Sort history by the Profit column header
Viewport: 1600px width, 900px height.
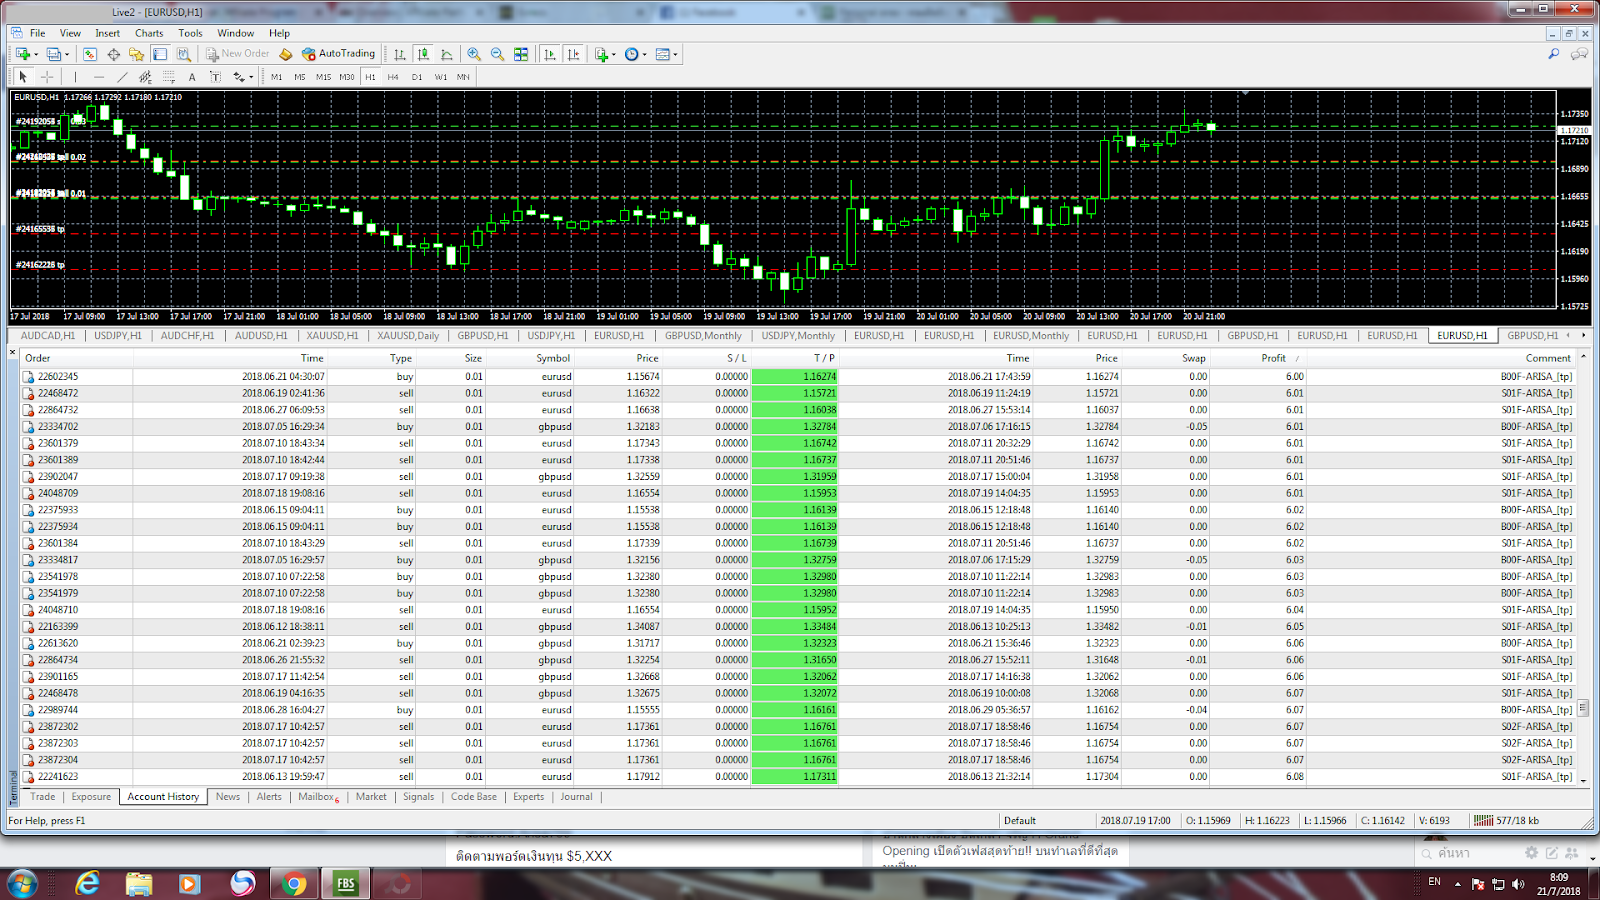click(1273, 358)
